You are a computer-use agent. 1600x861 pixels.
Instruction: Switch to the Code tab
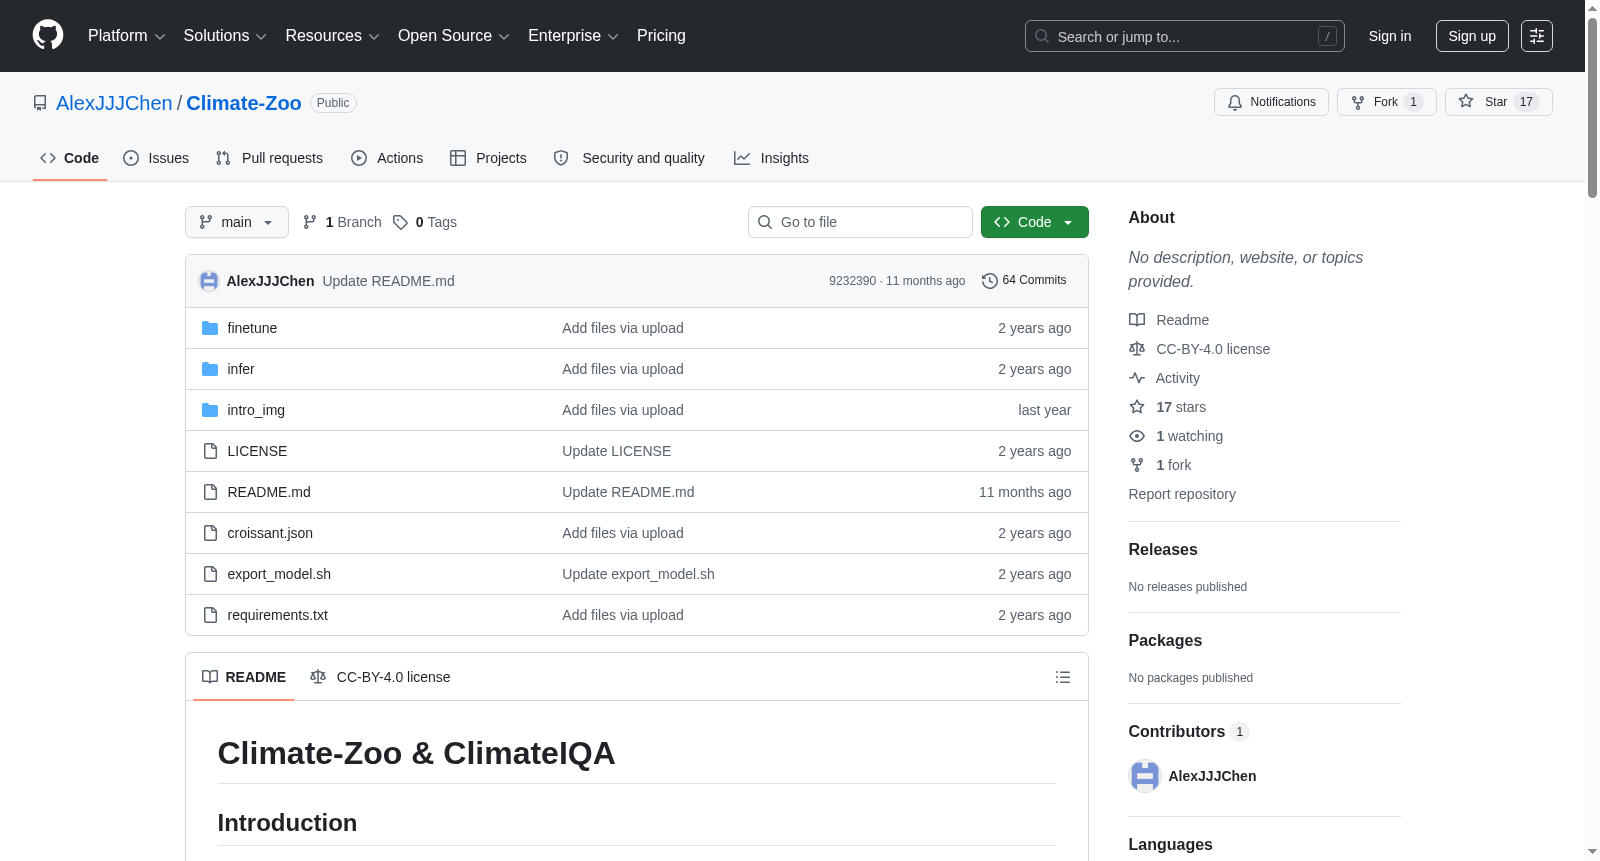pyautogui.click(x=70, y=158)
